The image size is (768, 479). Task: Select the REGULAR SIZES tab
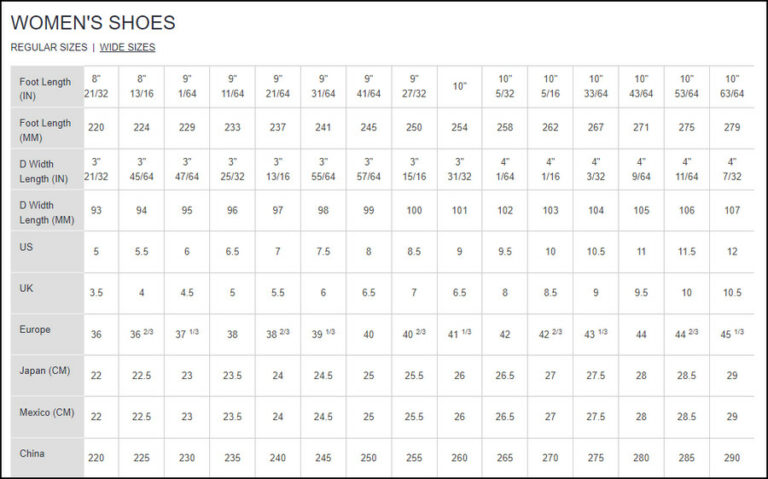(x=48, y=47)
